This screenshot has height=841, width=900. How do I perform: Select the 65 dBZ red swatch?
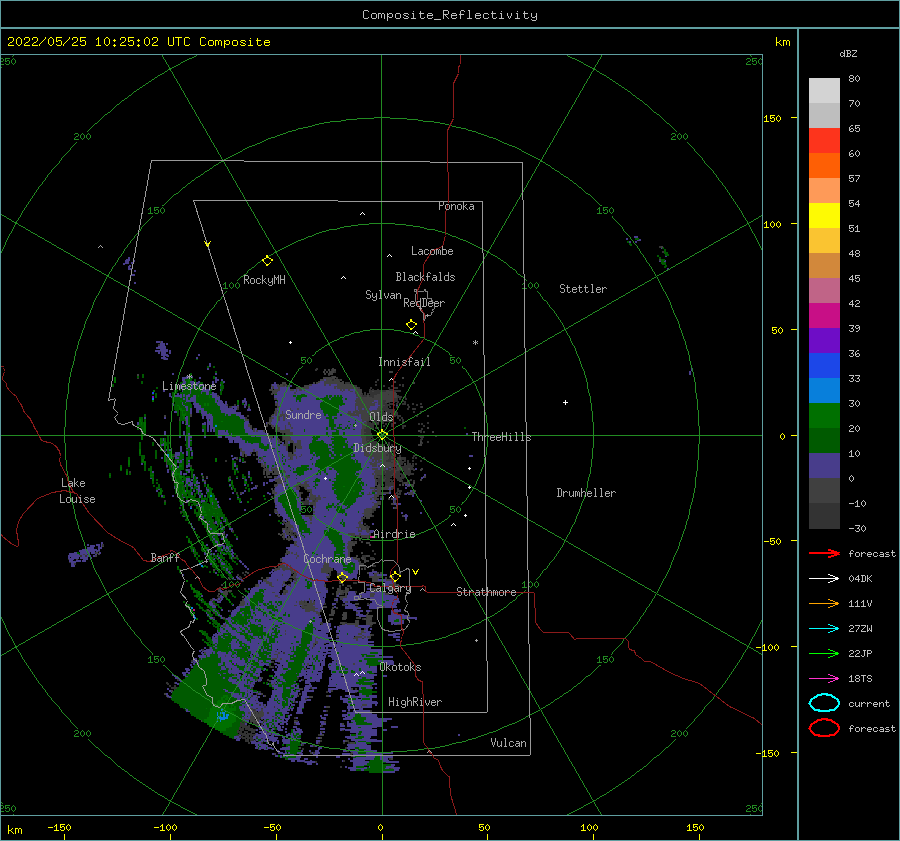(824, 141)
